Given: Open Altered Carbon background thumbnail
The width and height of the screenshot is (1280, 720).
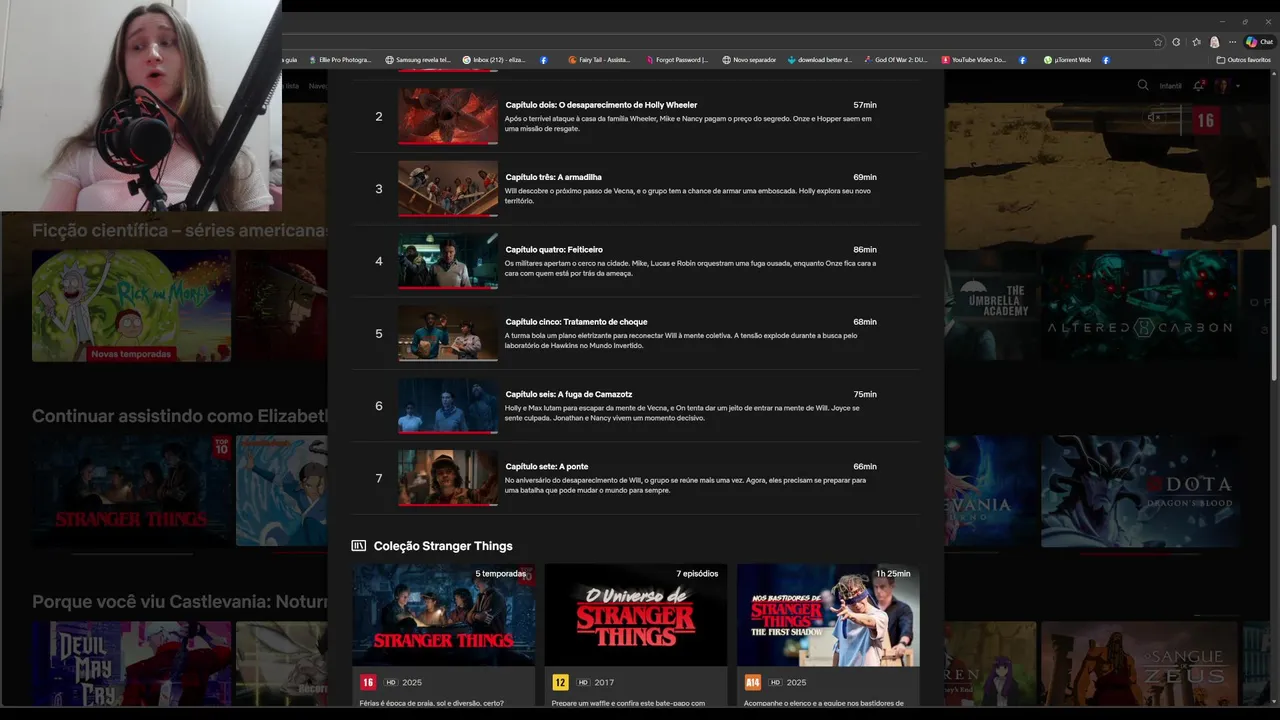Looking at the screenshot, I should tap(1140, 305).
